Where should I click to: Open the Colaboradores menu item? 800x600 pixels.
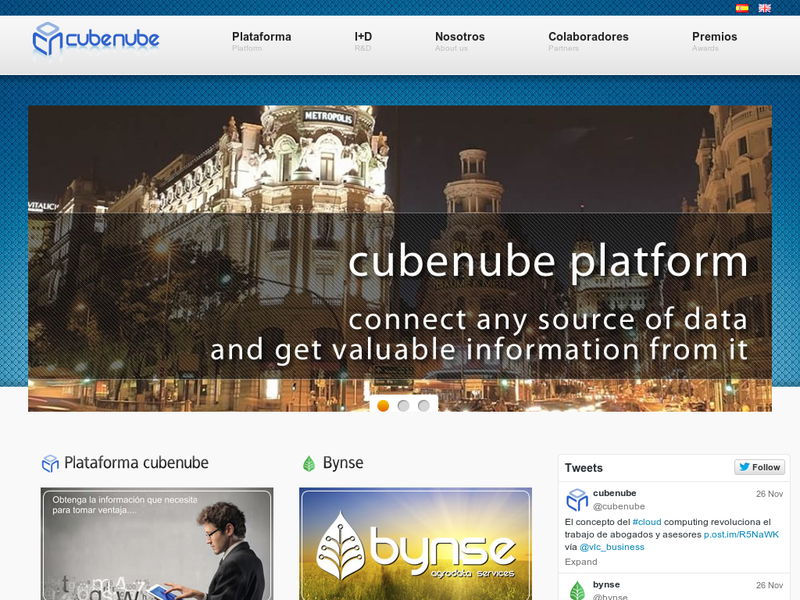pos(588,41)
